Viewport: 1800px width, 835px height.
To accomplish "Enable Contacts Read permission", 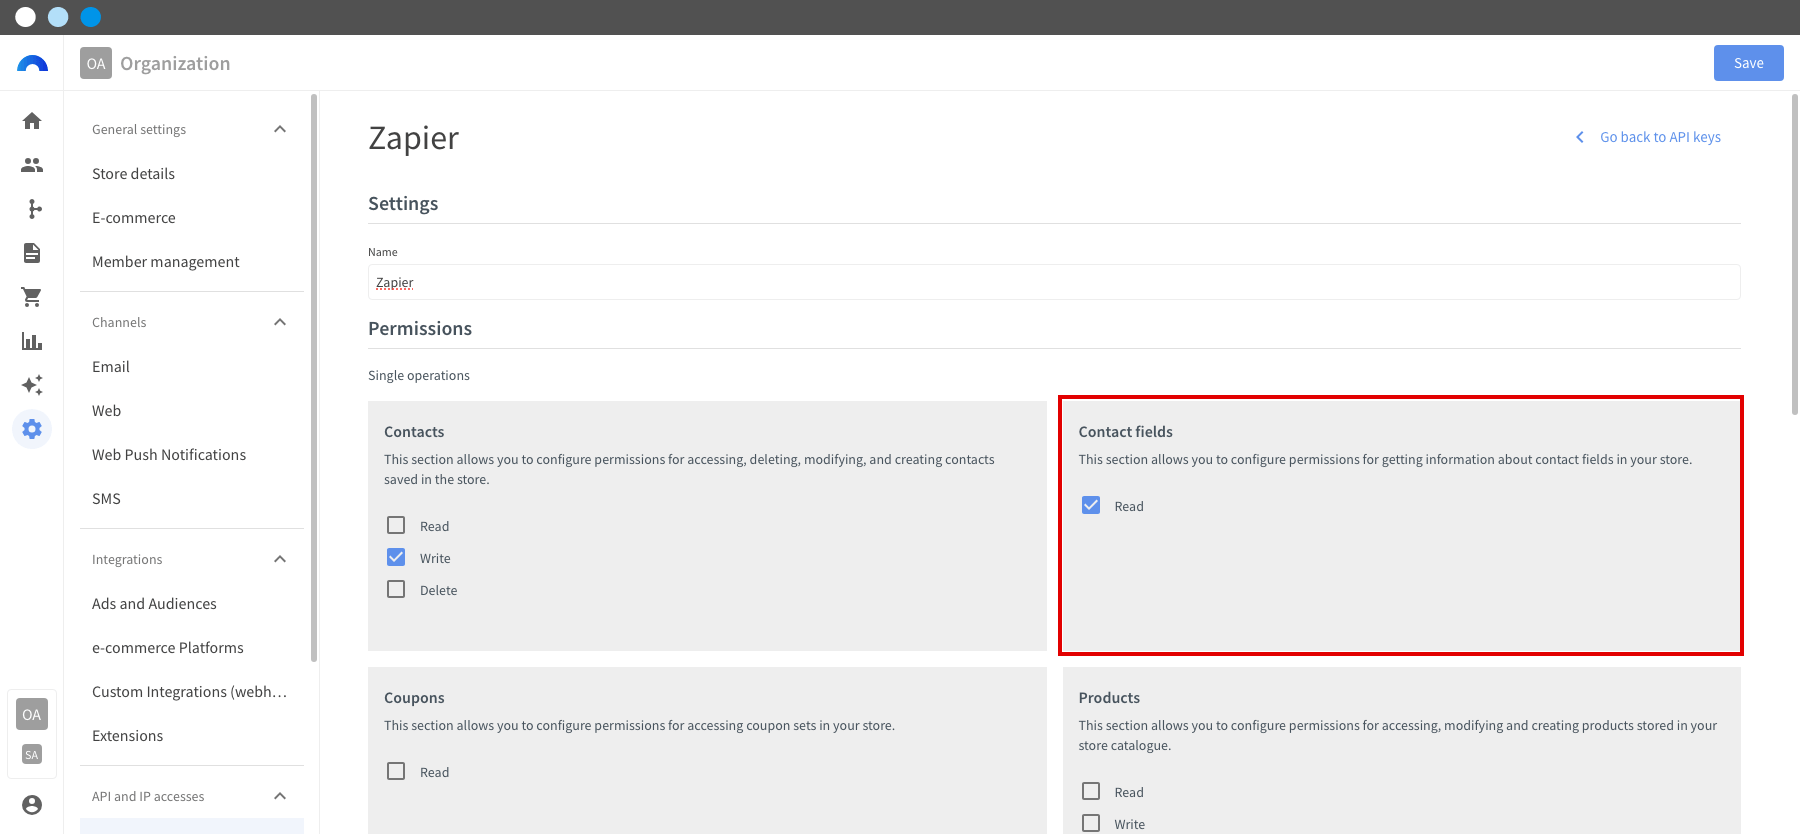I will [x=396, y=525].
